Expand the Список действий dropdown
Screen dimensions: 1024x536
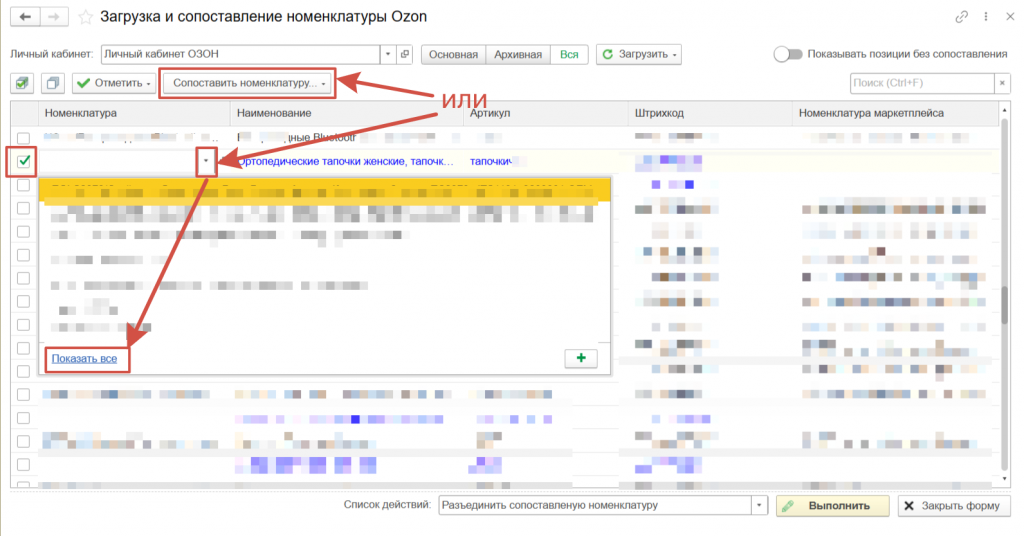(x=759, y=506)
